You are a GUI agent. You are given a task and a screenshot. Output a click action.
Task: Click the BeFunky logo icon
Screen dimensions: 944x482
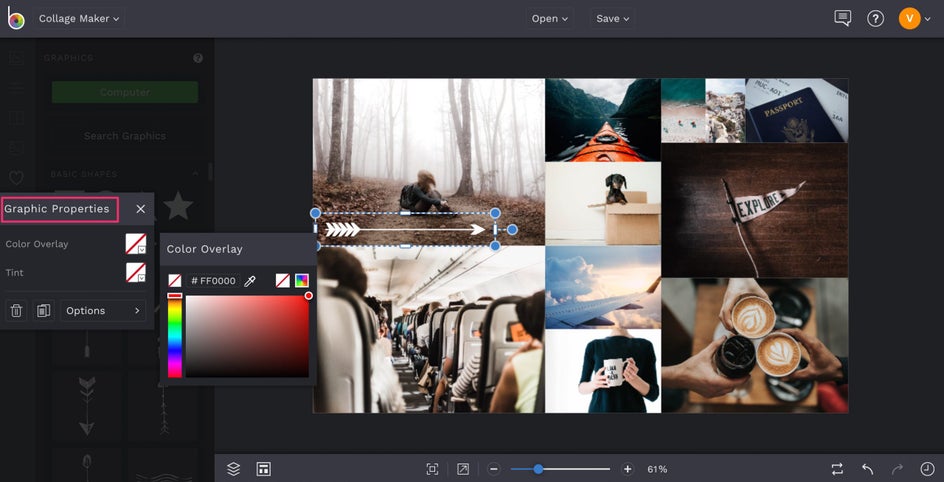click(x=16, y=19)
